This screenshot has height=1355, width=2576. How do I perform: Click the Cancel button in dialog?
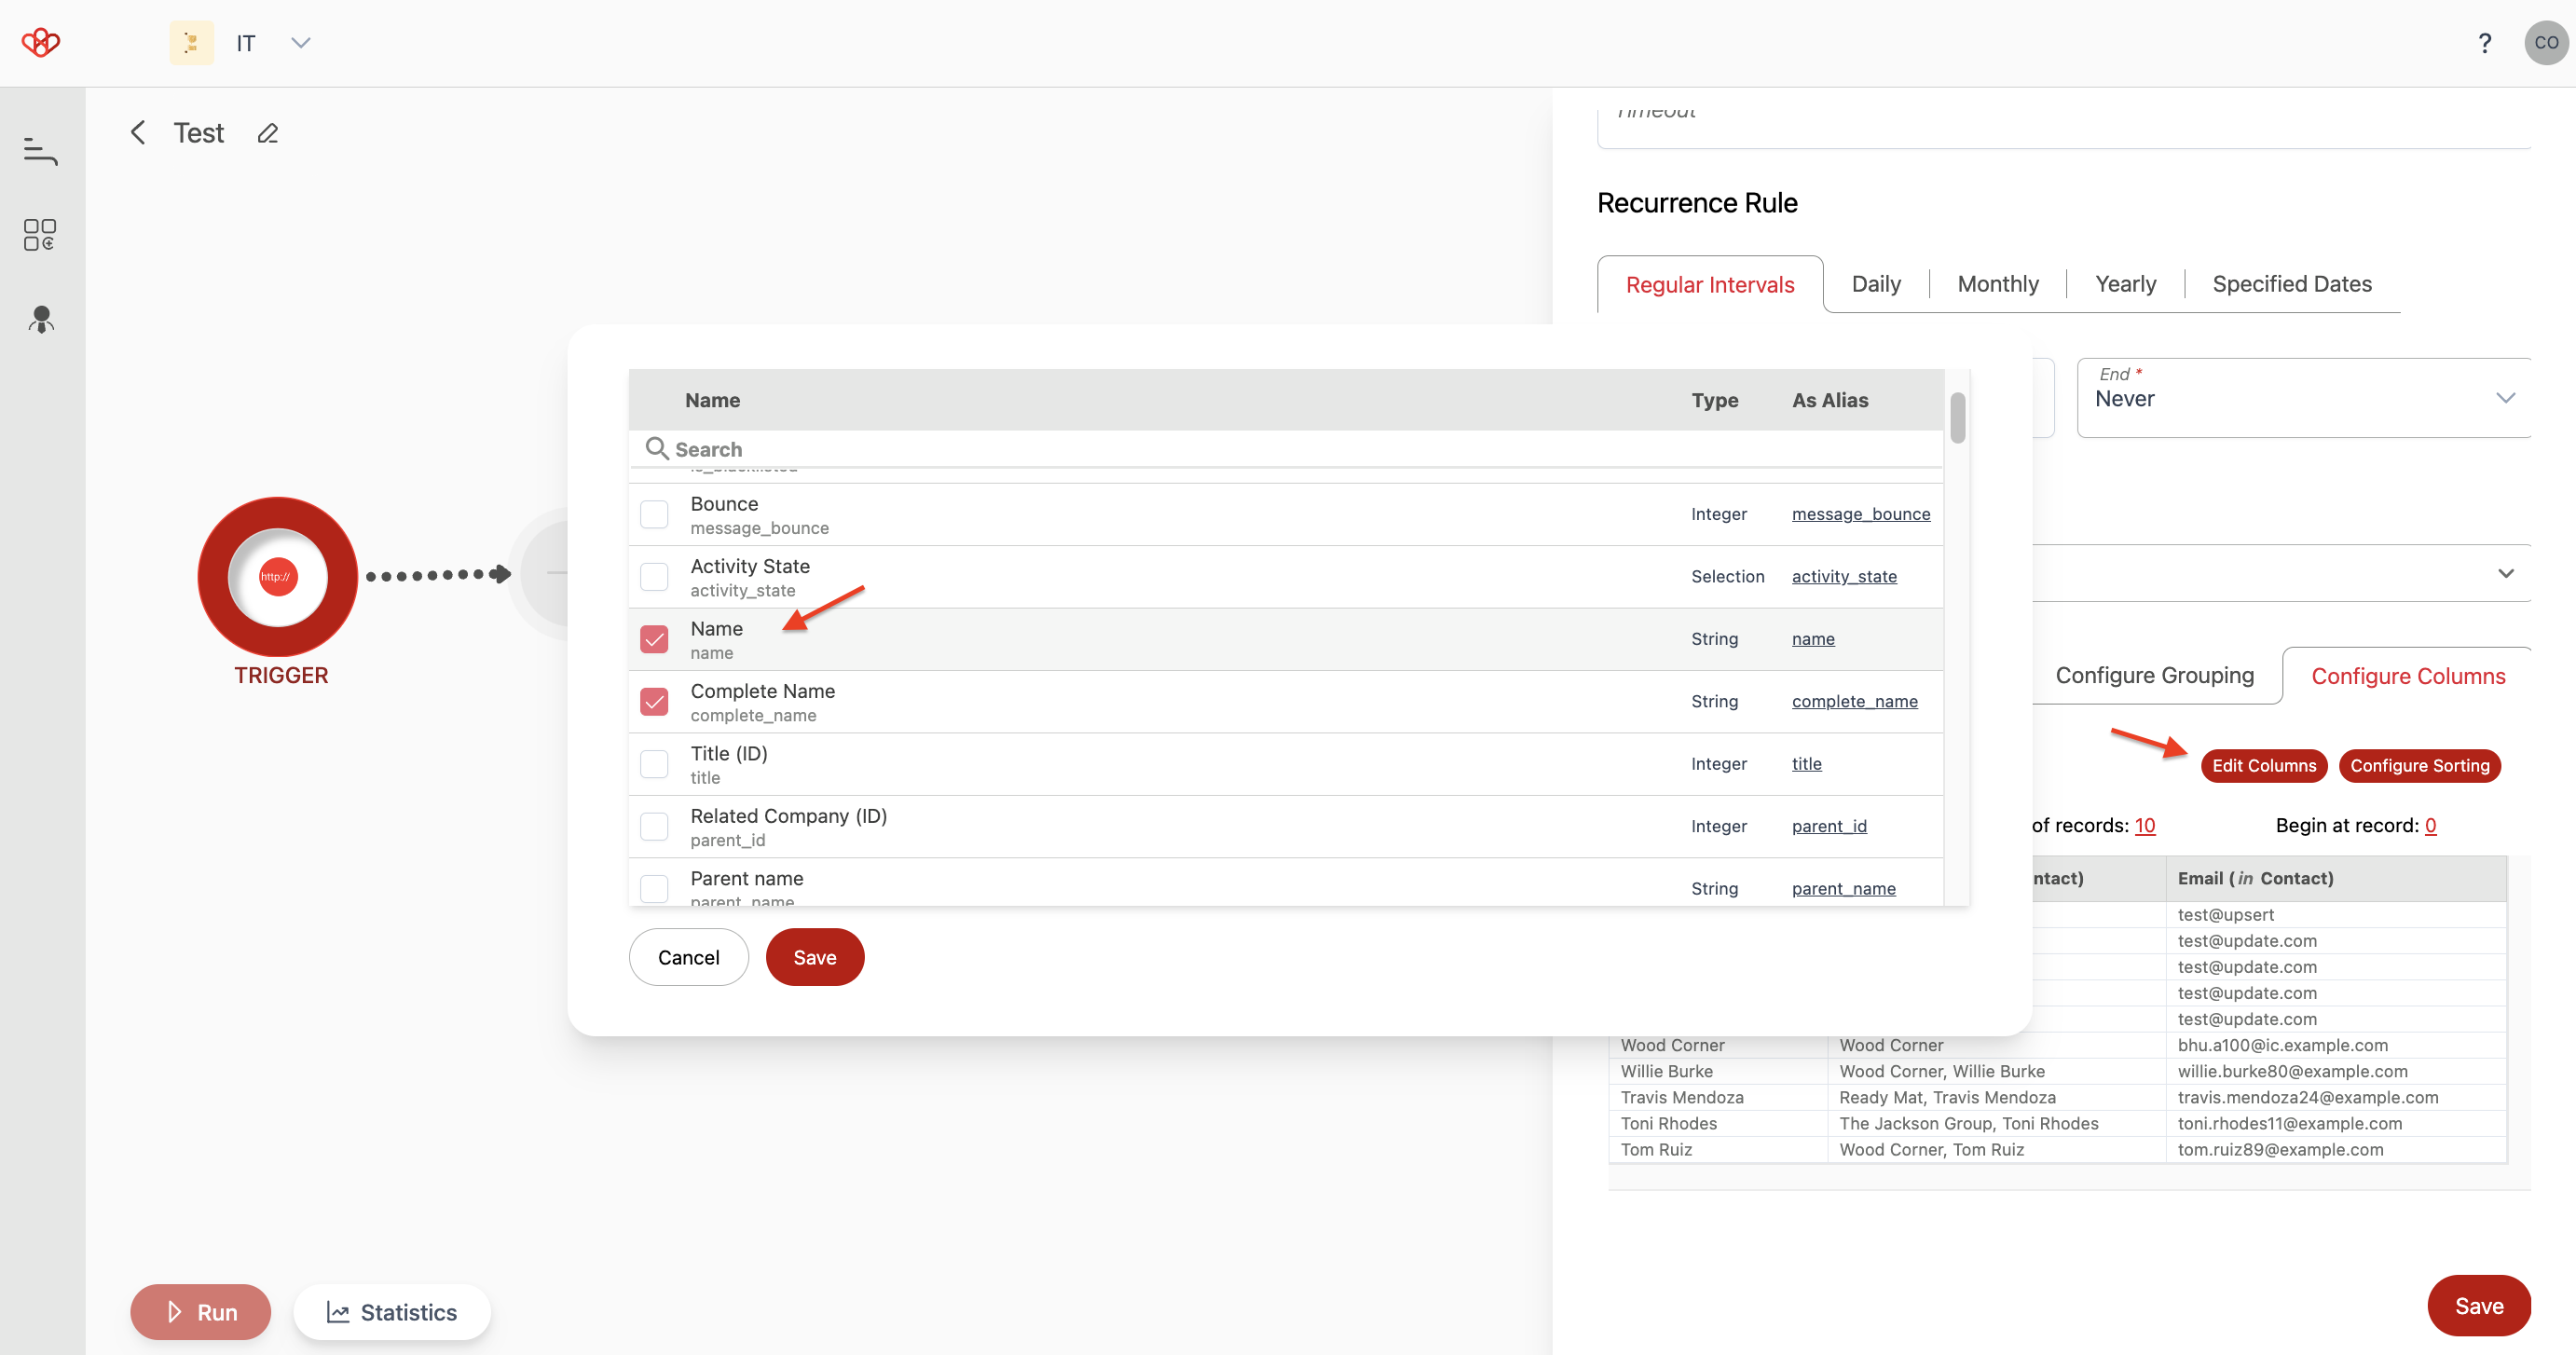coord(689,956)
